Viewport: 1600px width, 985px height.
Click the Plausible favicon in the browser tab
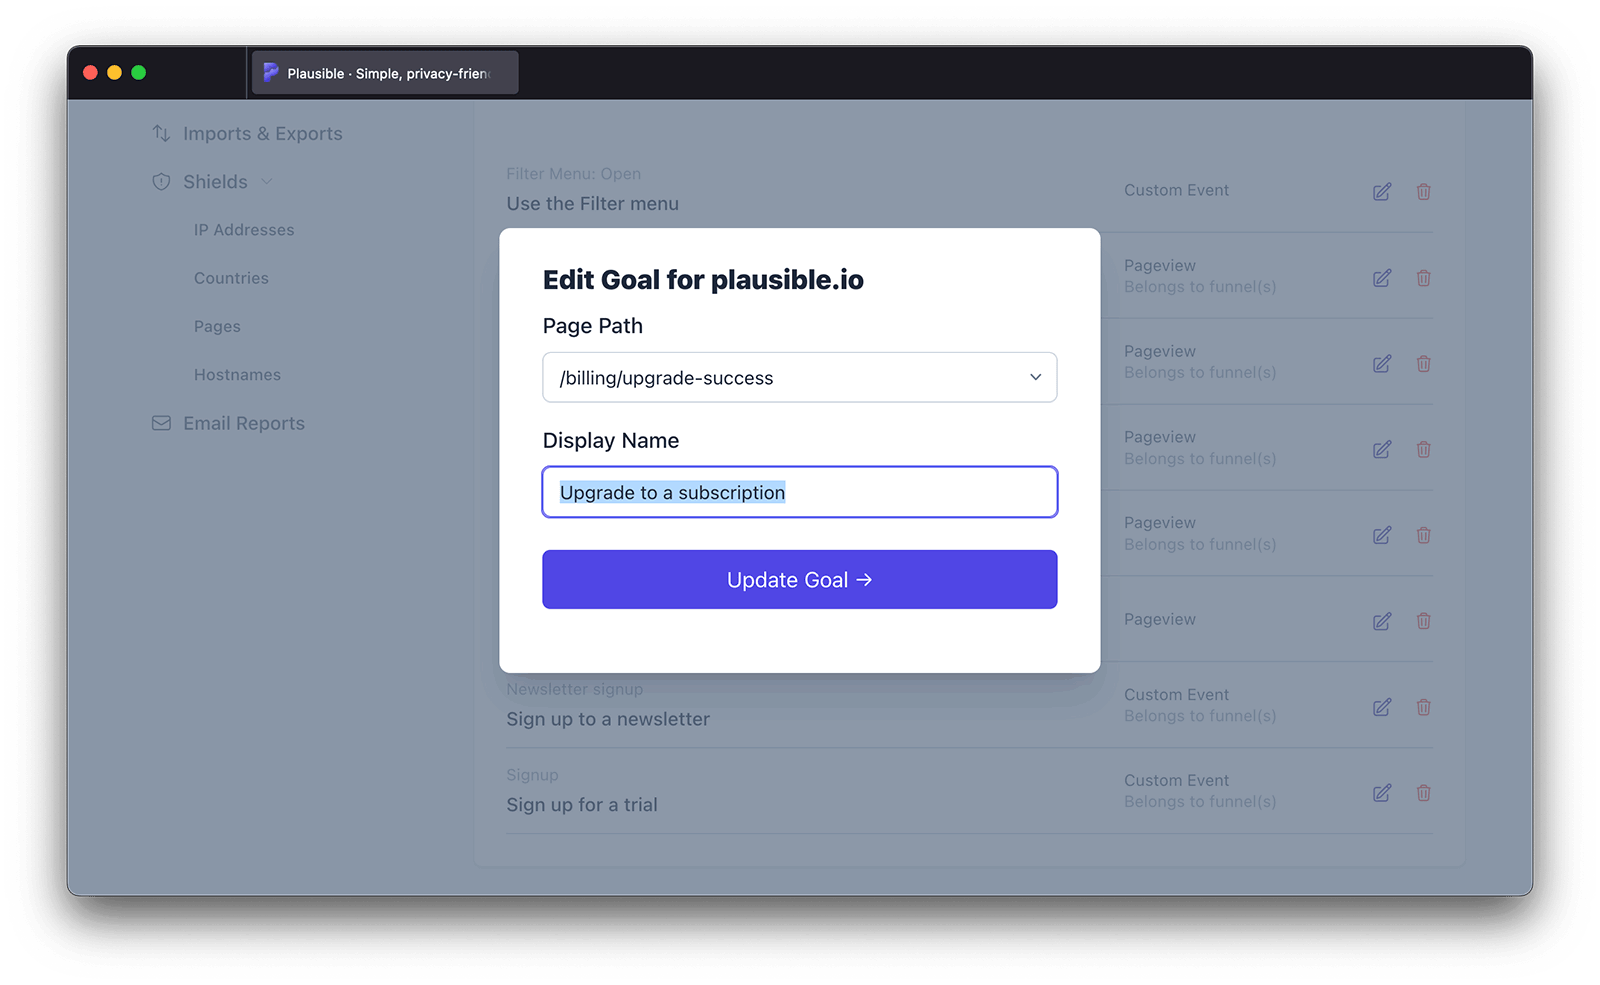click(x=270, y=72)
